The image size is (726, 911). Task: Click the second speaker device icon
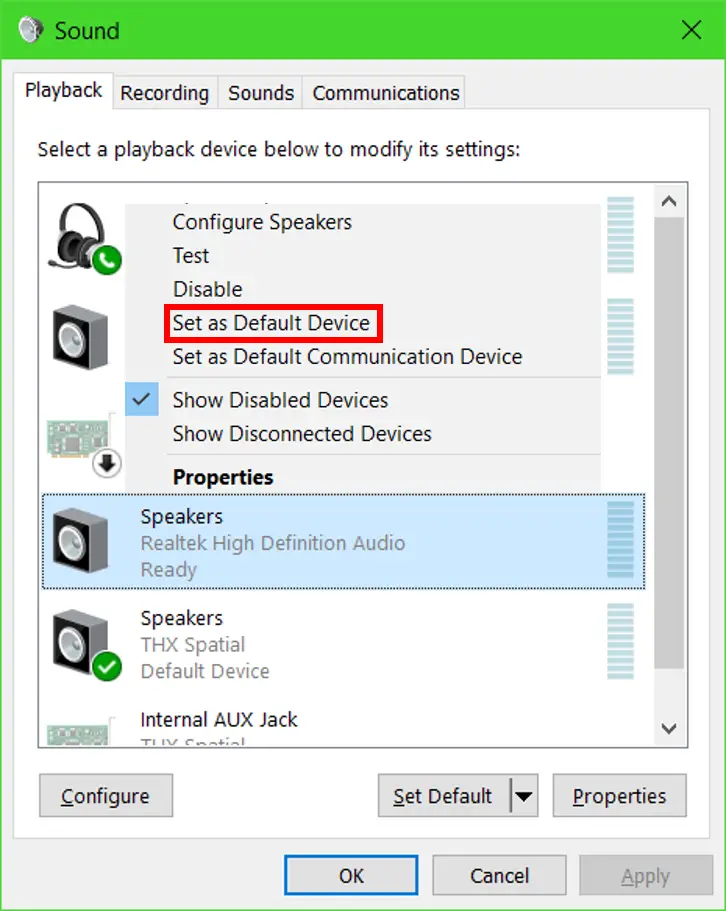(80, 337)
